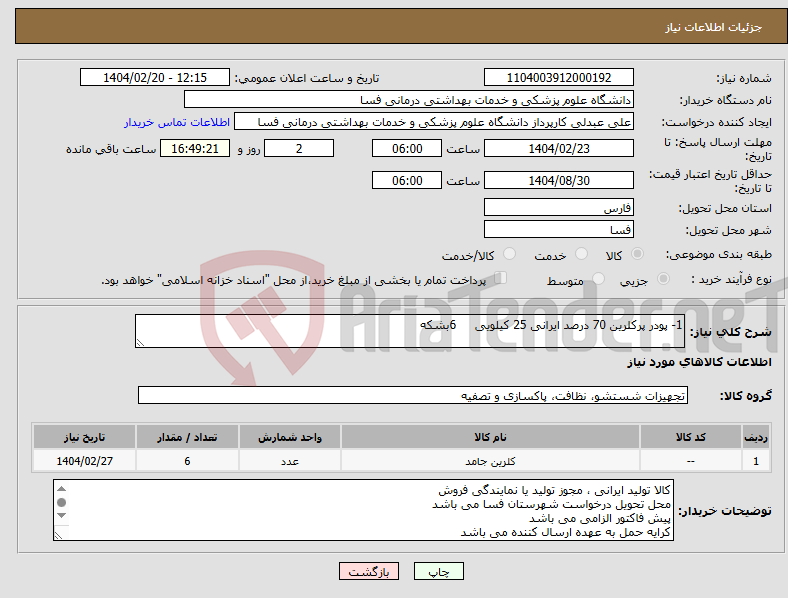Image resolution: width=788 pixels, height=598 pixels.
Task: Click the نام کالا column header
Action: tap(490, 437)
